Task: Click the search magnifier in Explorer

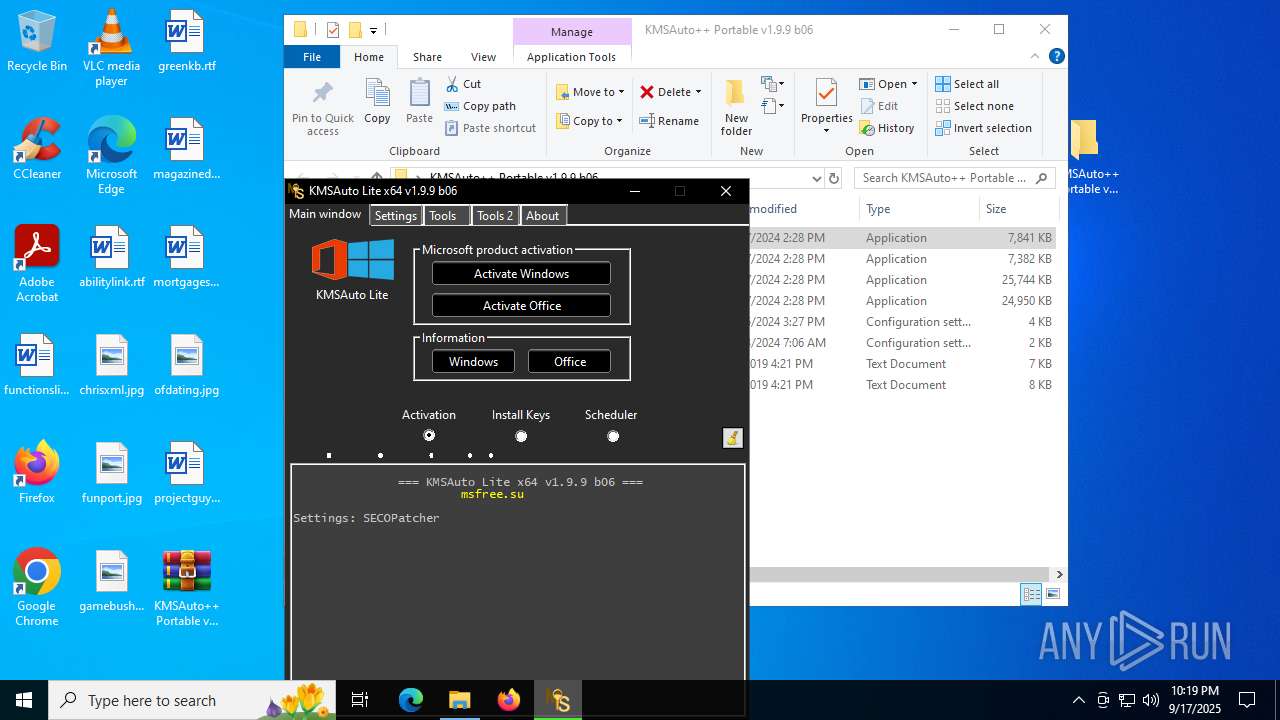Action: click(x=1042, y=178)
